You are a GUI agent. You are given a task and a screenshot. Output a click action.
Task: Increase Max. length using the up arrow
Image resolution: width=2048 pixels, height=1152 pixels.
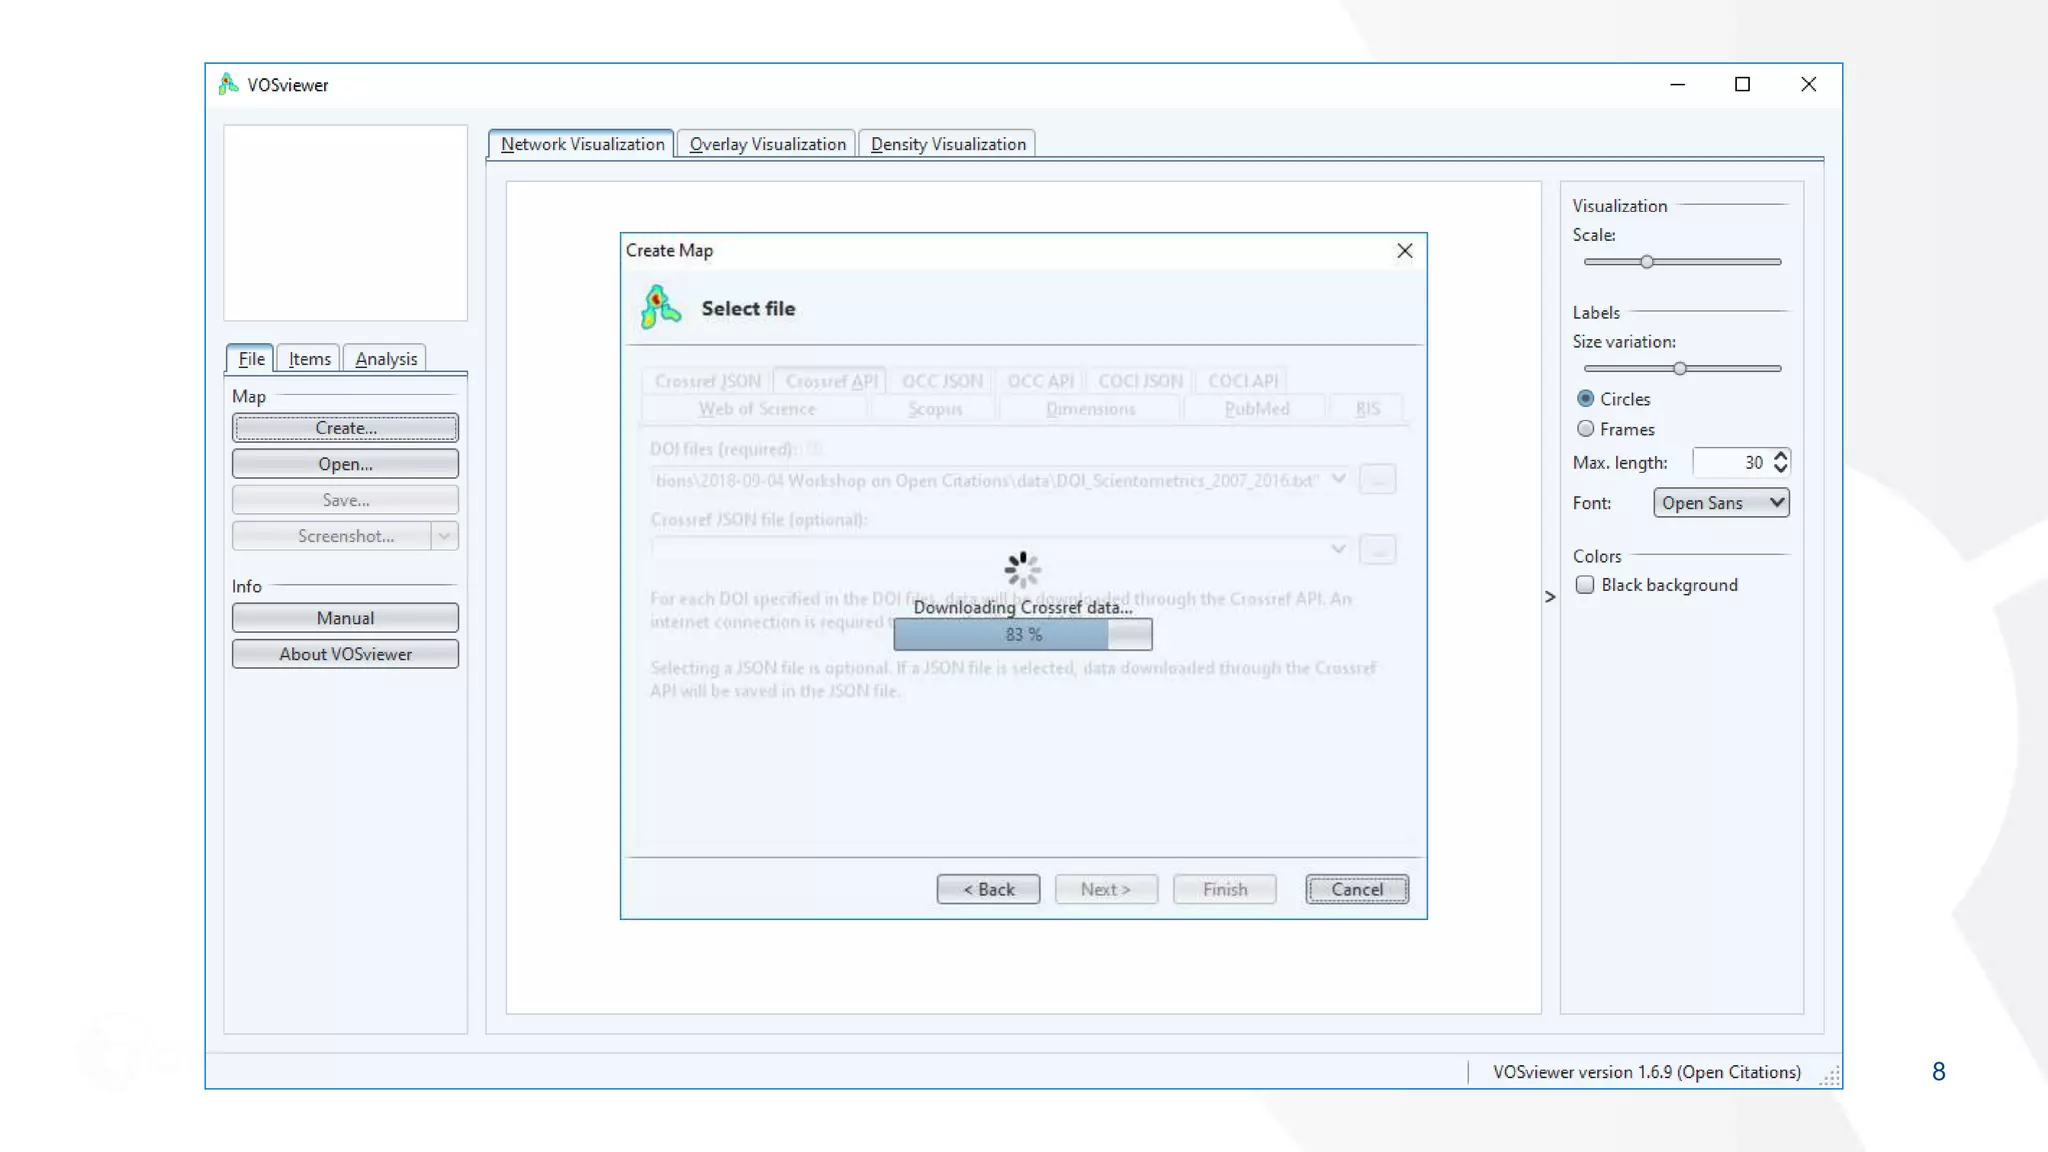click(x=1780, y=456)
